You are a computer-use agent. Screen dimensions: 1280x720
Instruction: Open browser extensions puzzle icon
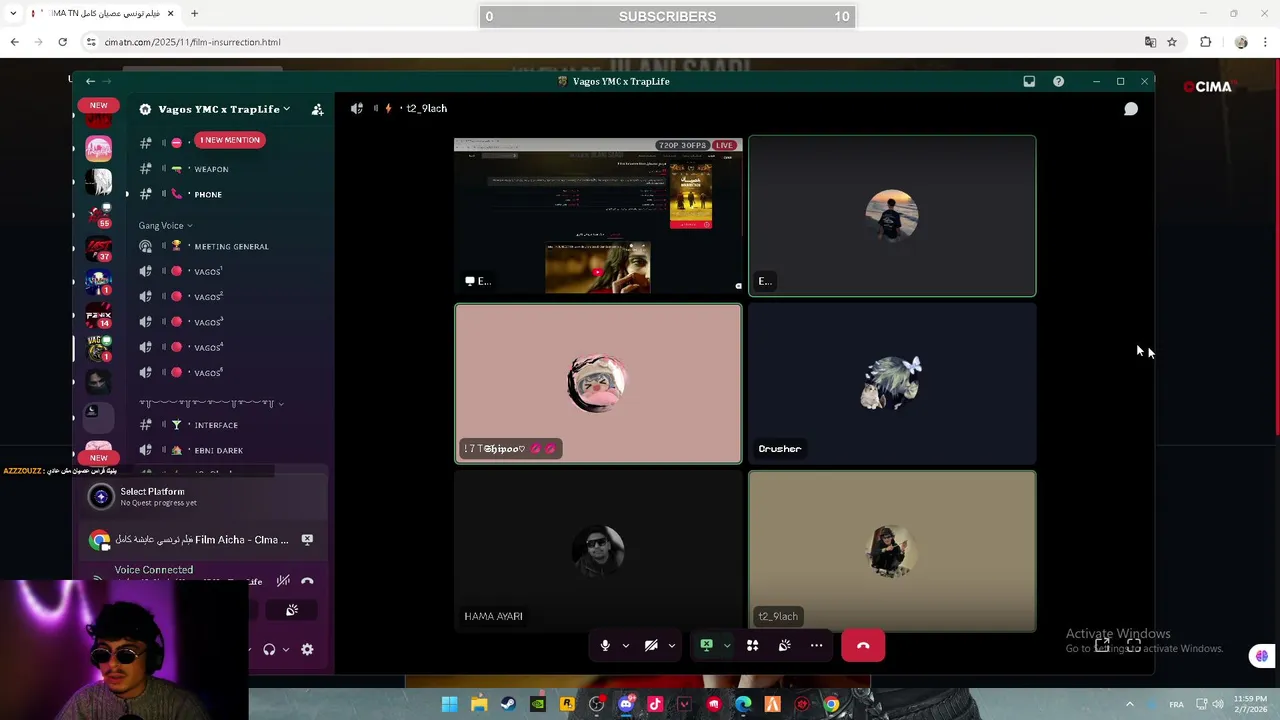pos(1205,42)
